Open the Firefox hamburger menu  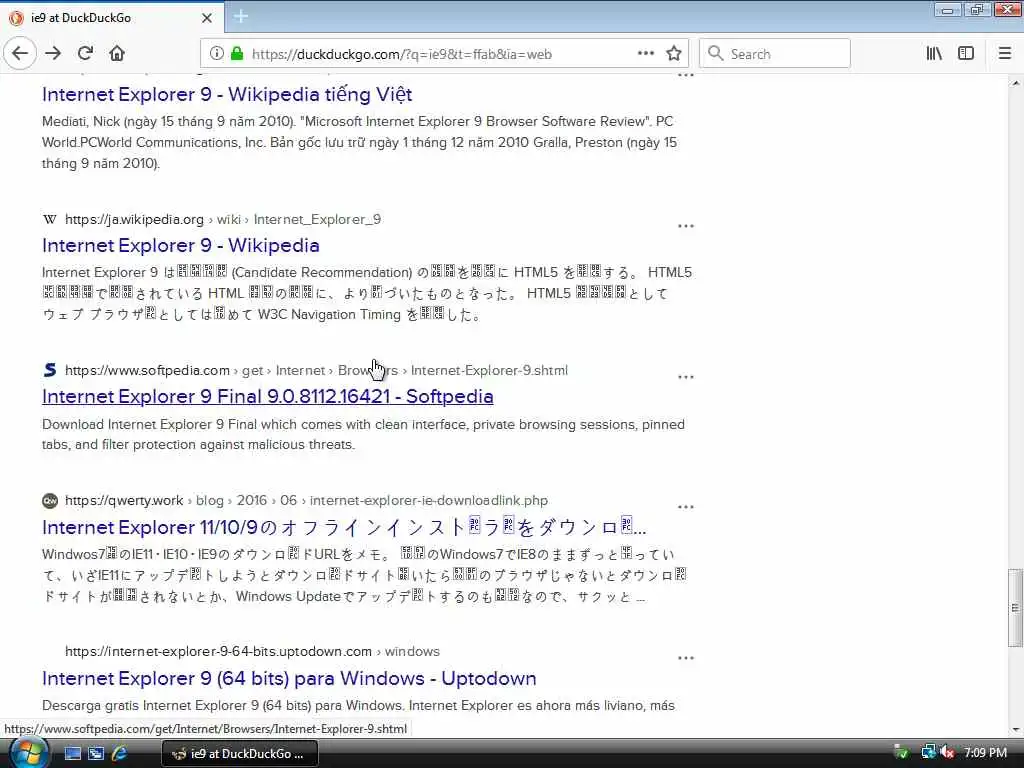(1005, 54)
